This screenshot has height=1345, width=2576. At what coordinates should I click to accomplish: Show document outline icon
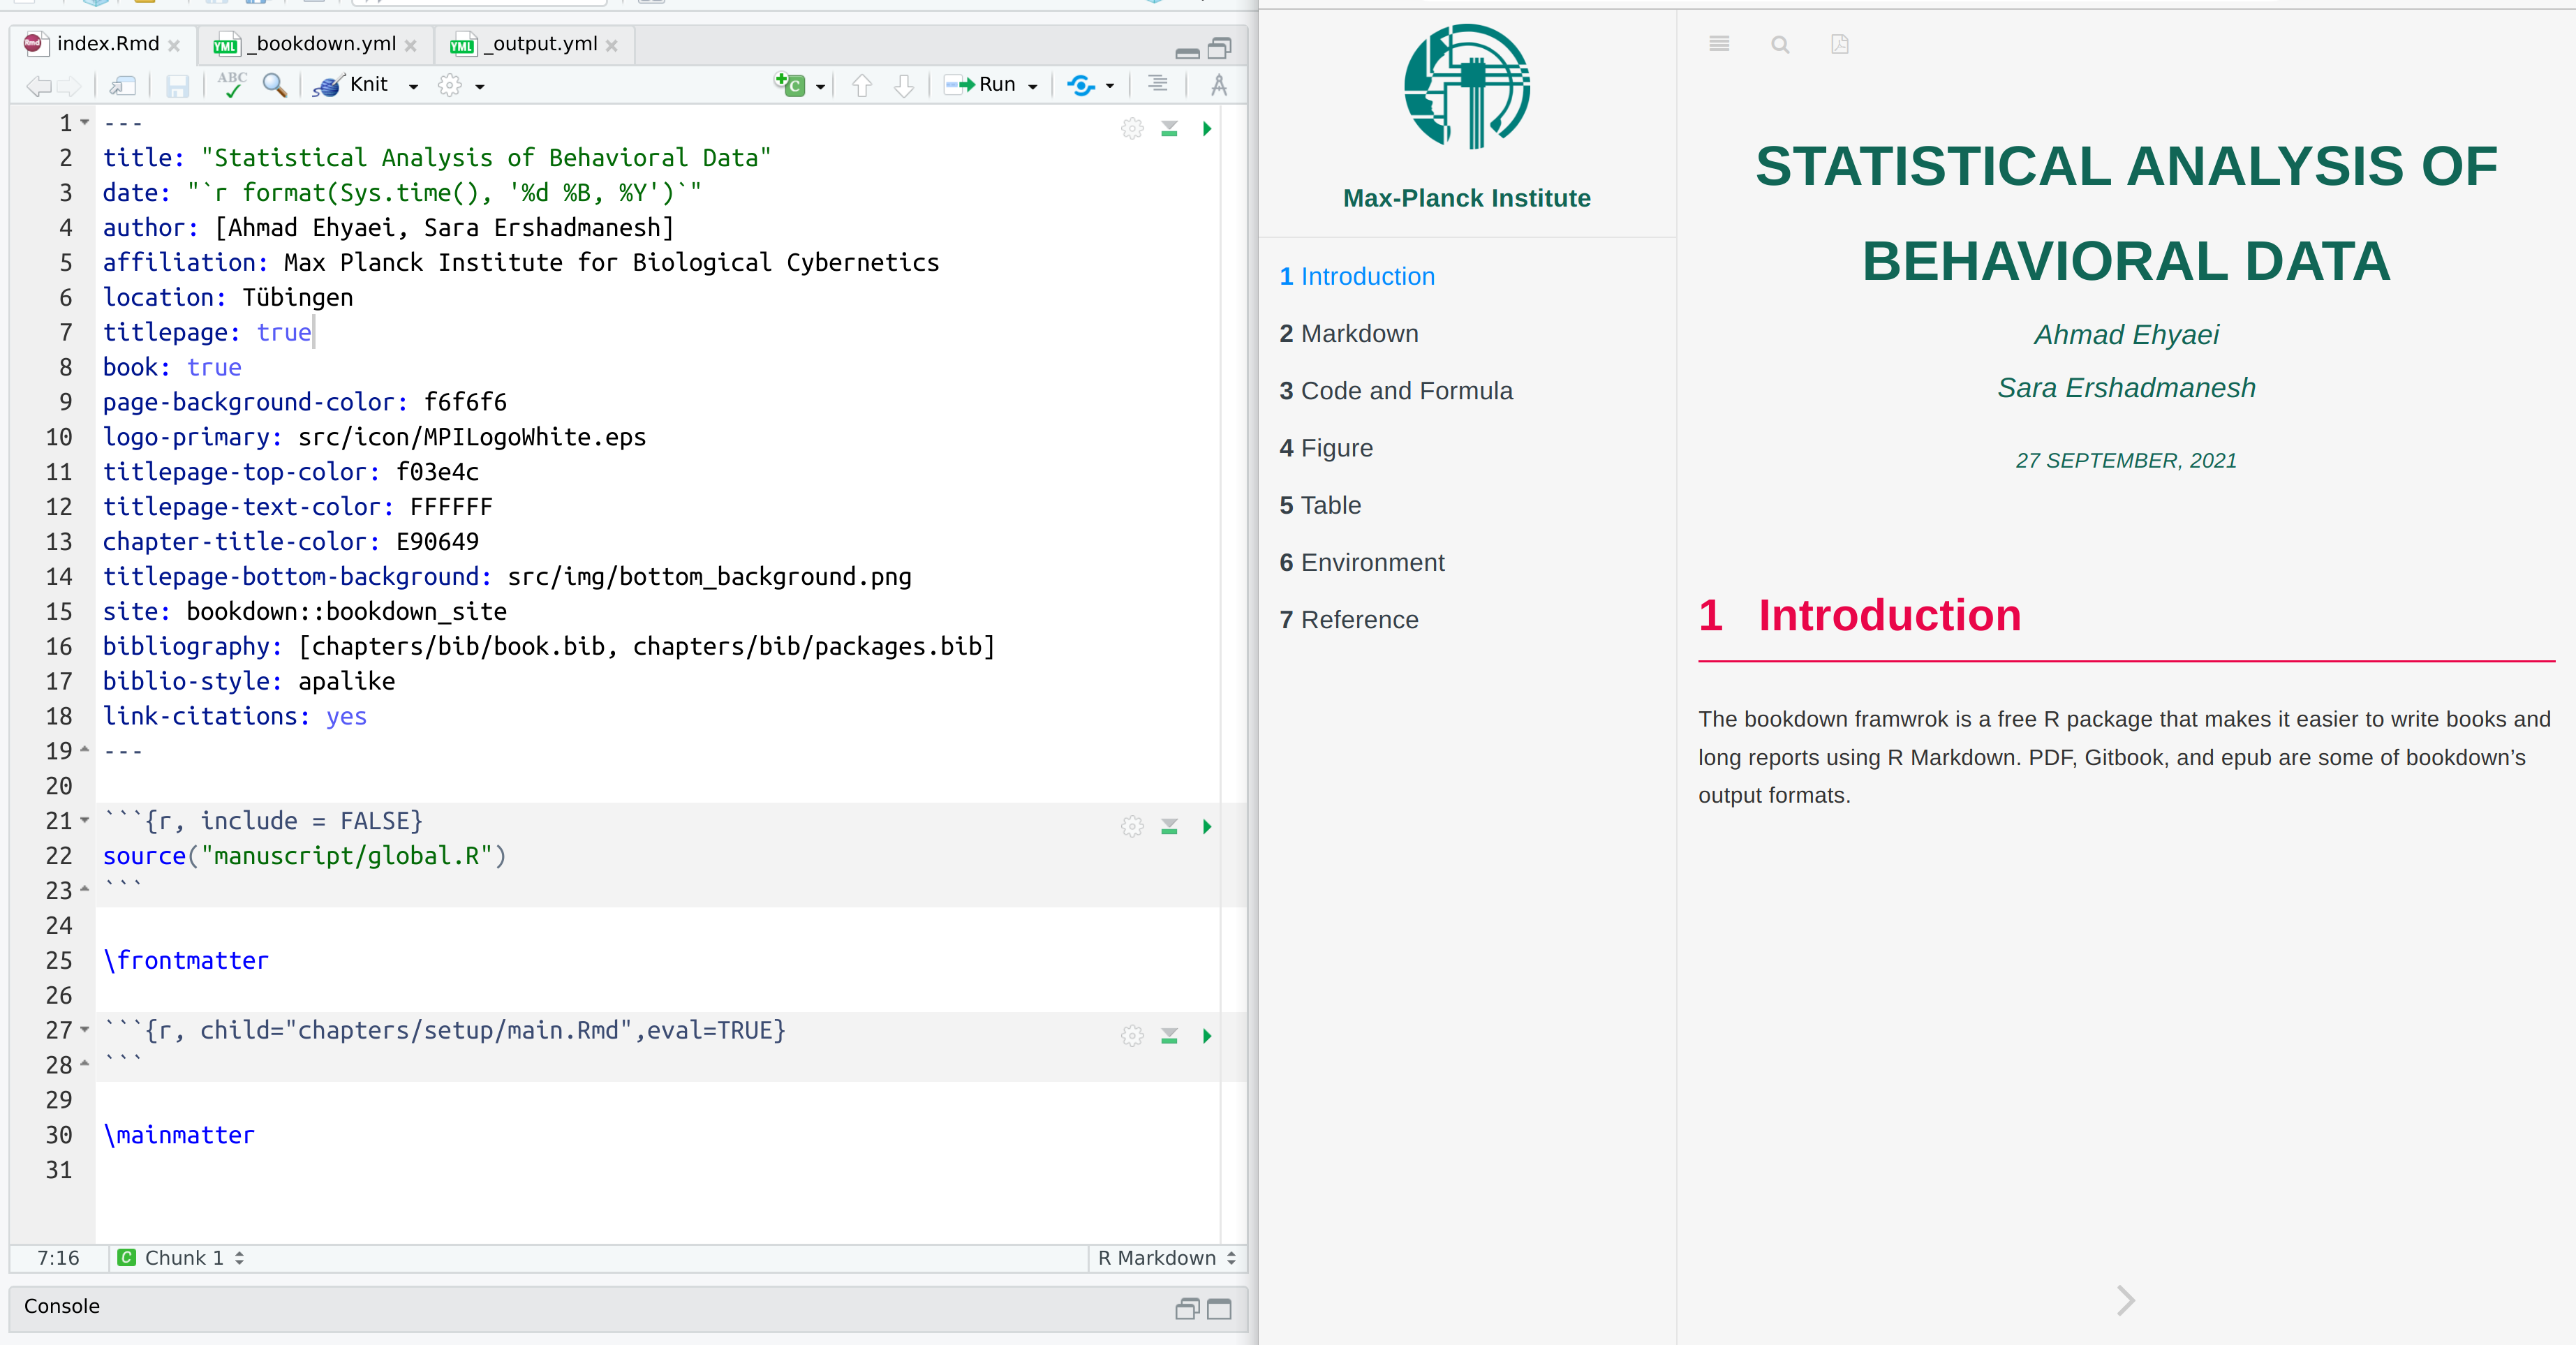coord(1158,85)
